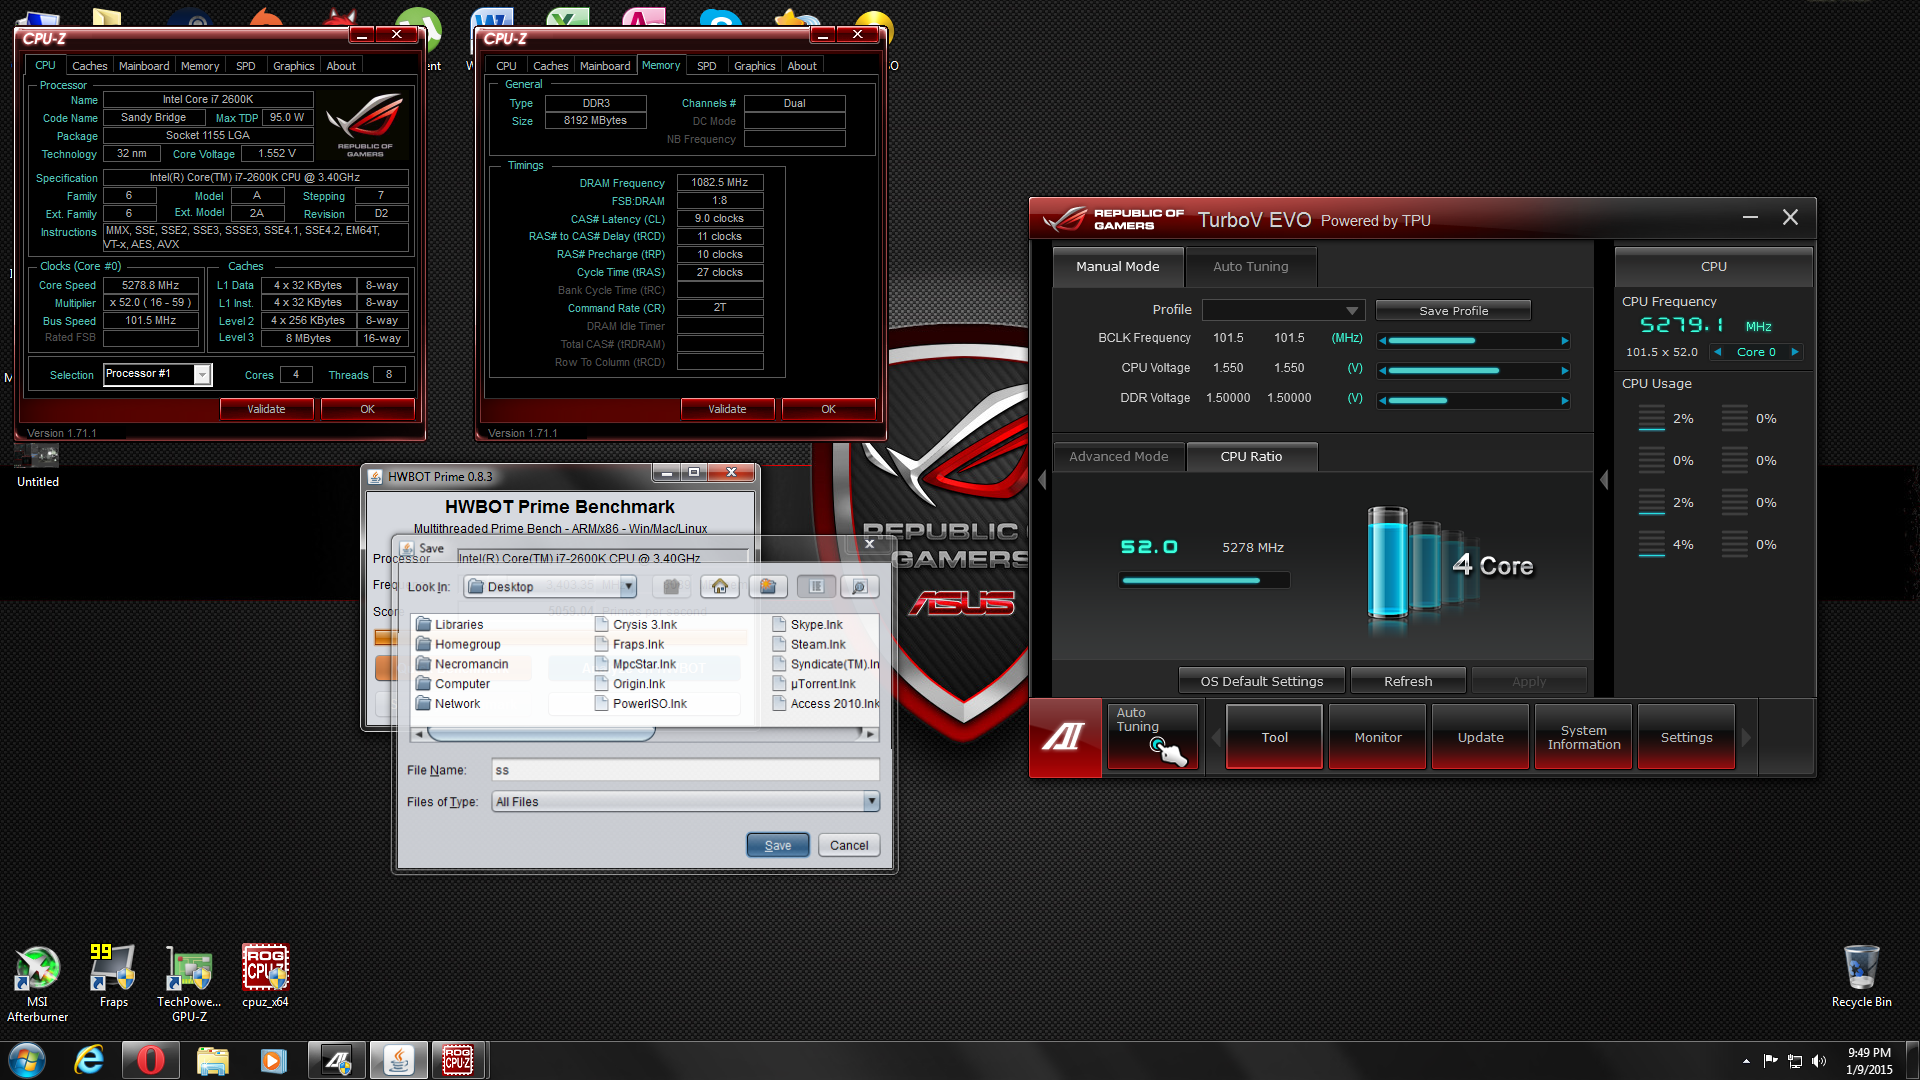Cancel the Save dialog
This screenshot has height=1080, width=1920.
point(849,845)
